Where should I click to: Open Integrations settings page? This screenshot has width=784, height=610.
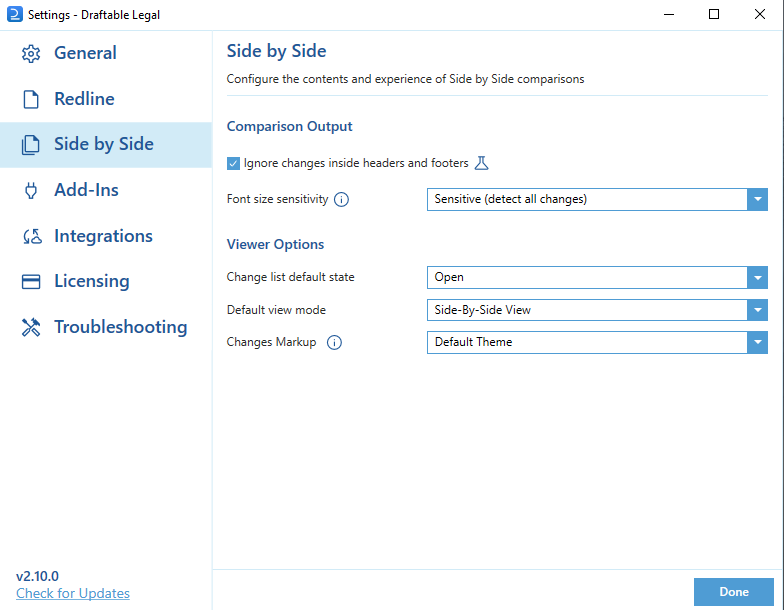tap(106, 236)
